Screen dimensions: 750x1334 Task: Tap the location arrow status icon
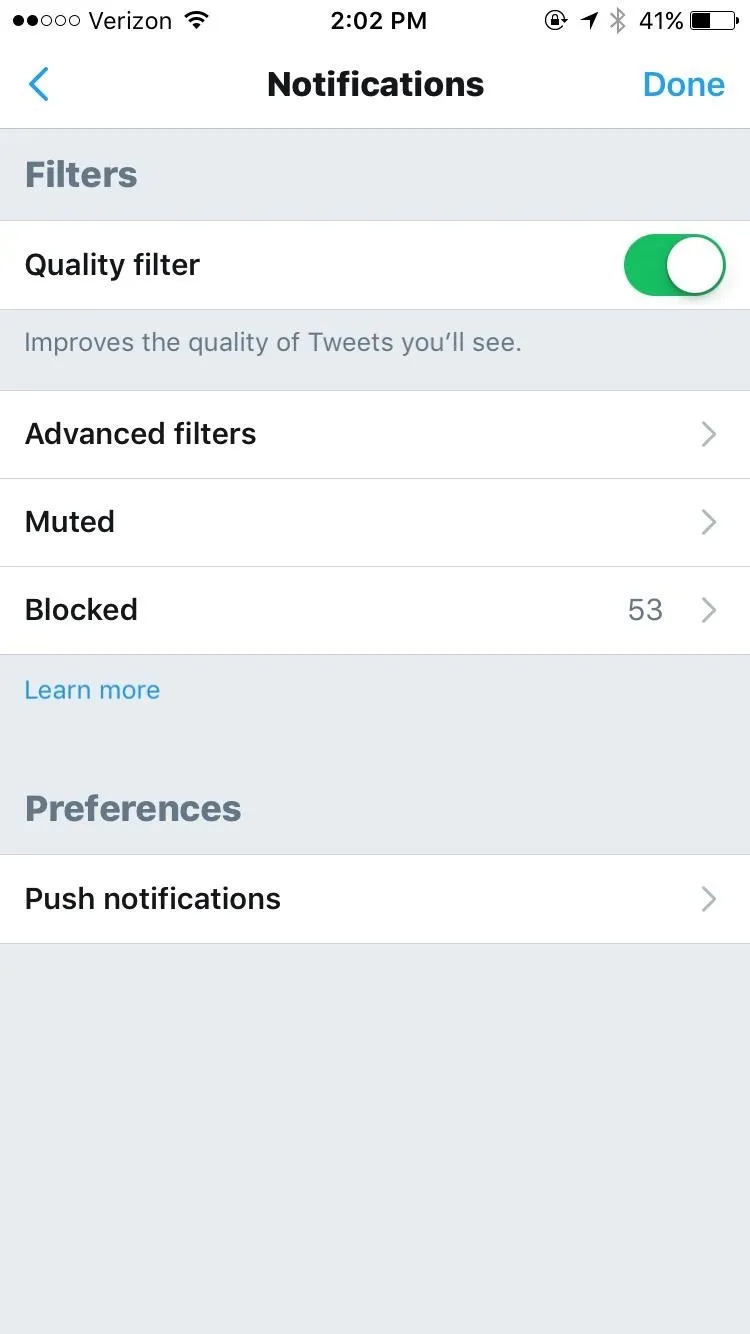coord(589,20)
